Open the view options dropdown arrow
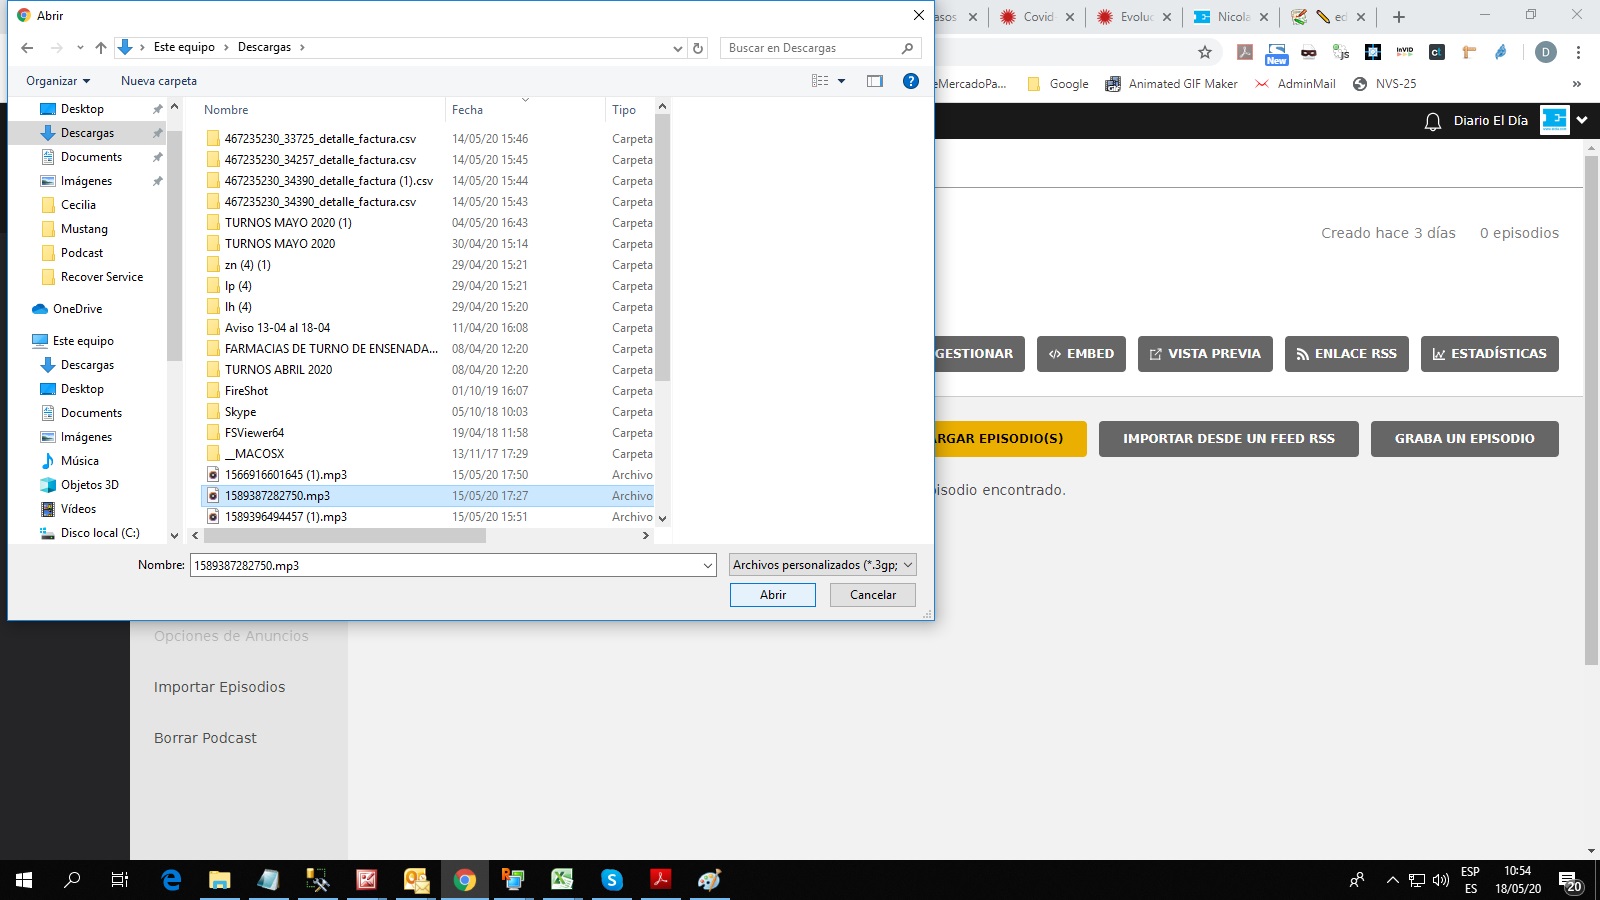 click(841, 81)
